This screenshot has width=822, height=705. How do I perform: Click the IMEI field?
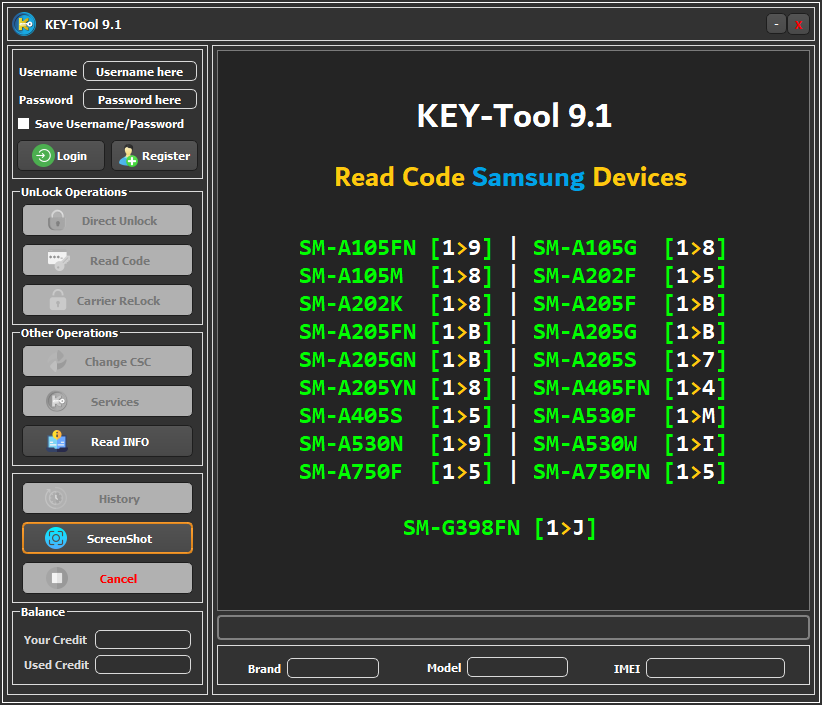(x=716, y=668)
